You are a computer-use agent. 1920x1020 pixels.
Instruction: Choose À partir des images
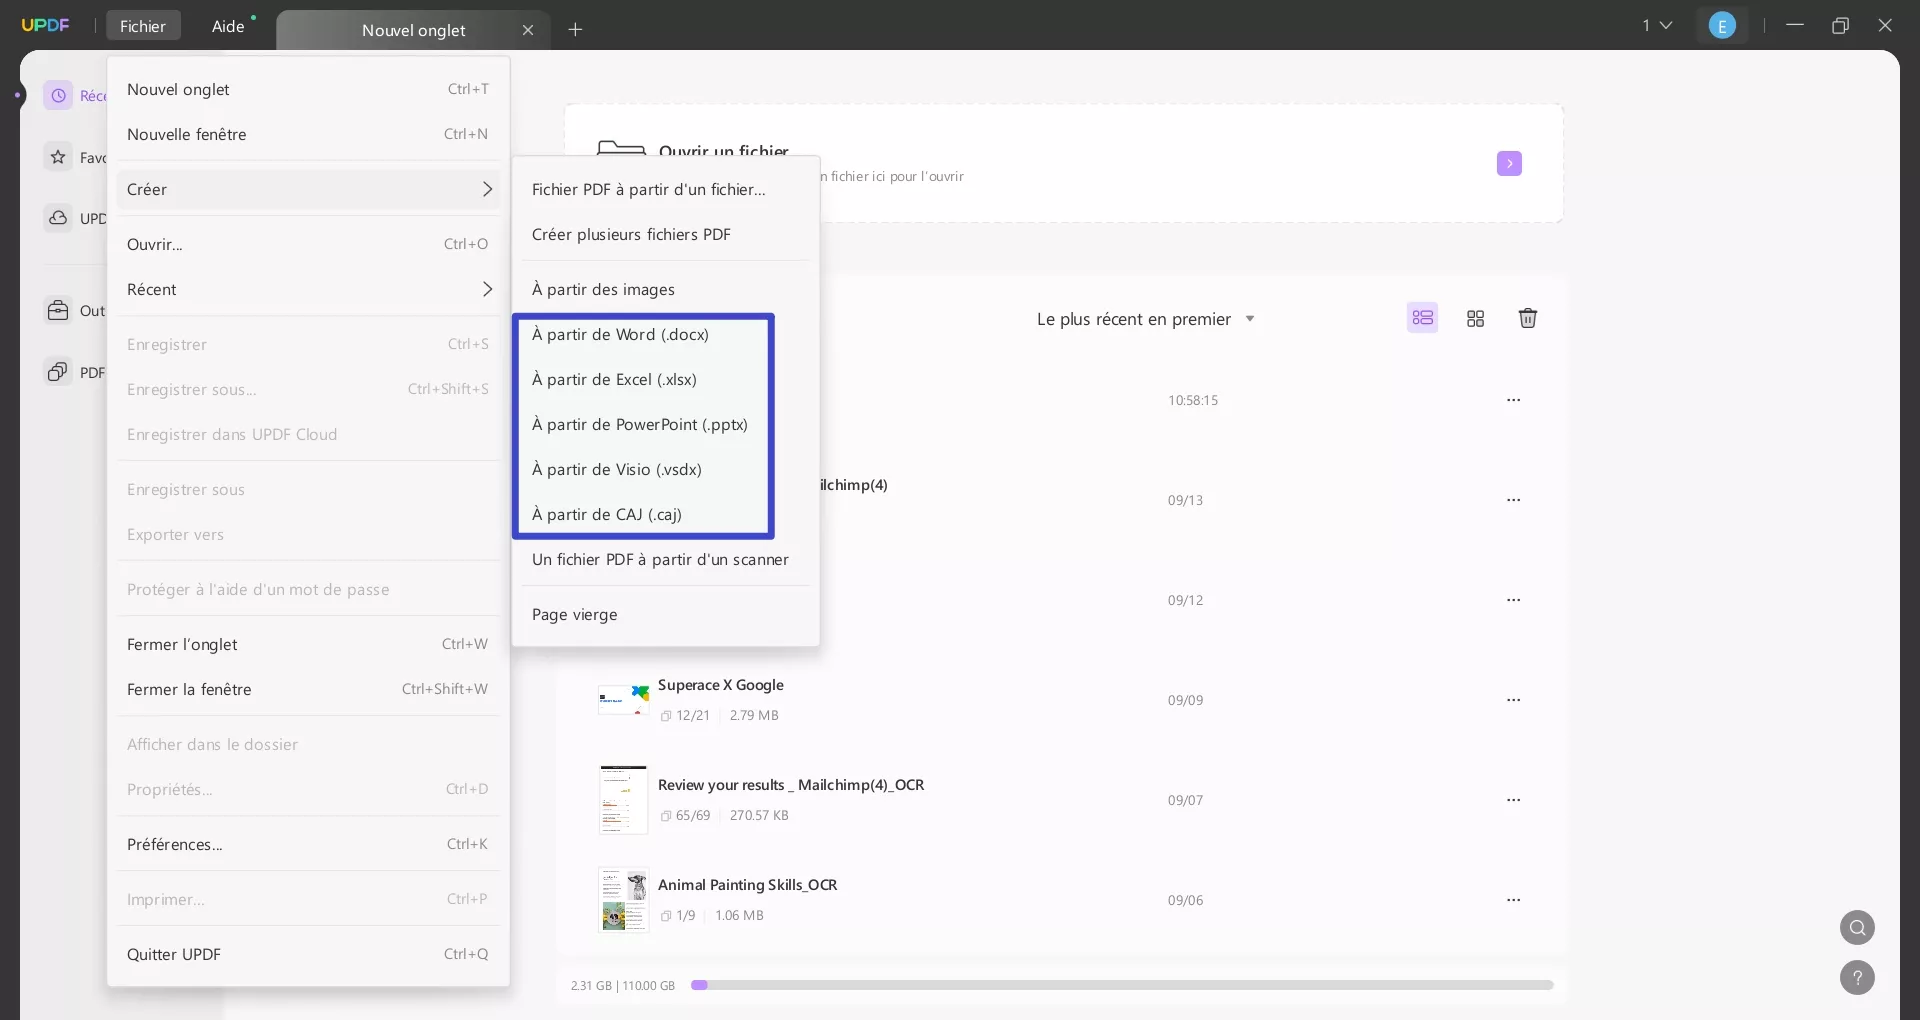click(665, 289)
